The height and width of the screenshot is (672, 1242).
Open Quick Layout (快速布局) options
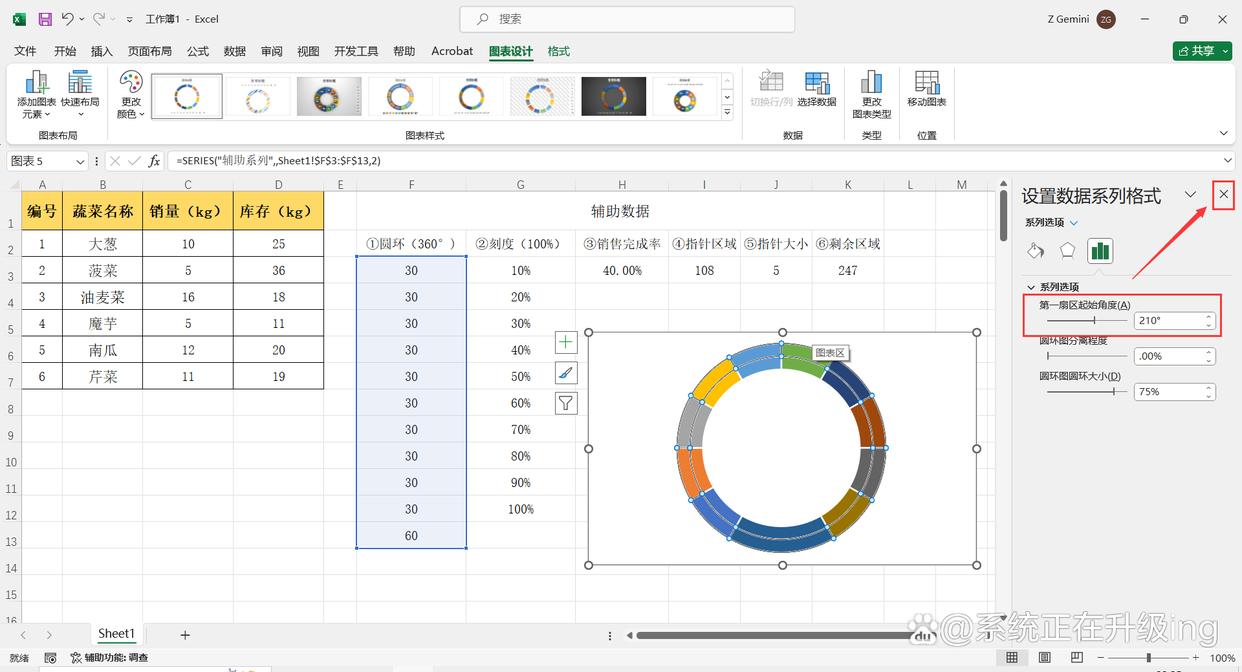click(80, 95)
